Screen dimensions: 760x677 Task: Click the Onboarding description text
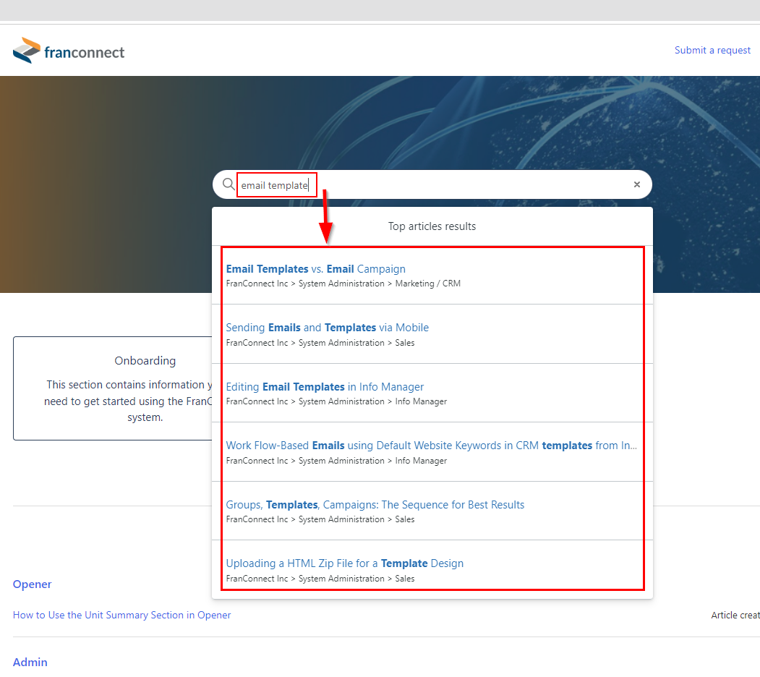click(128, 401)
